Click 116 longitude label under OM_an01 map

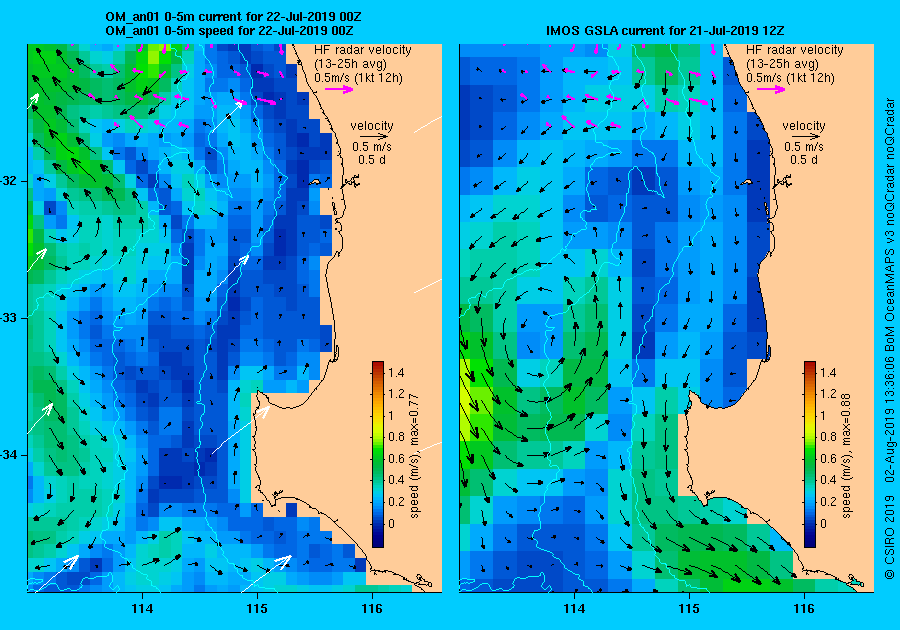tap(372, 608)
